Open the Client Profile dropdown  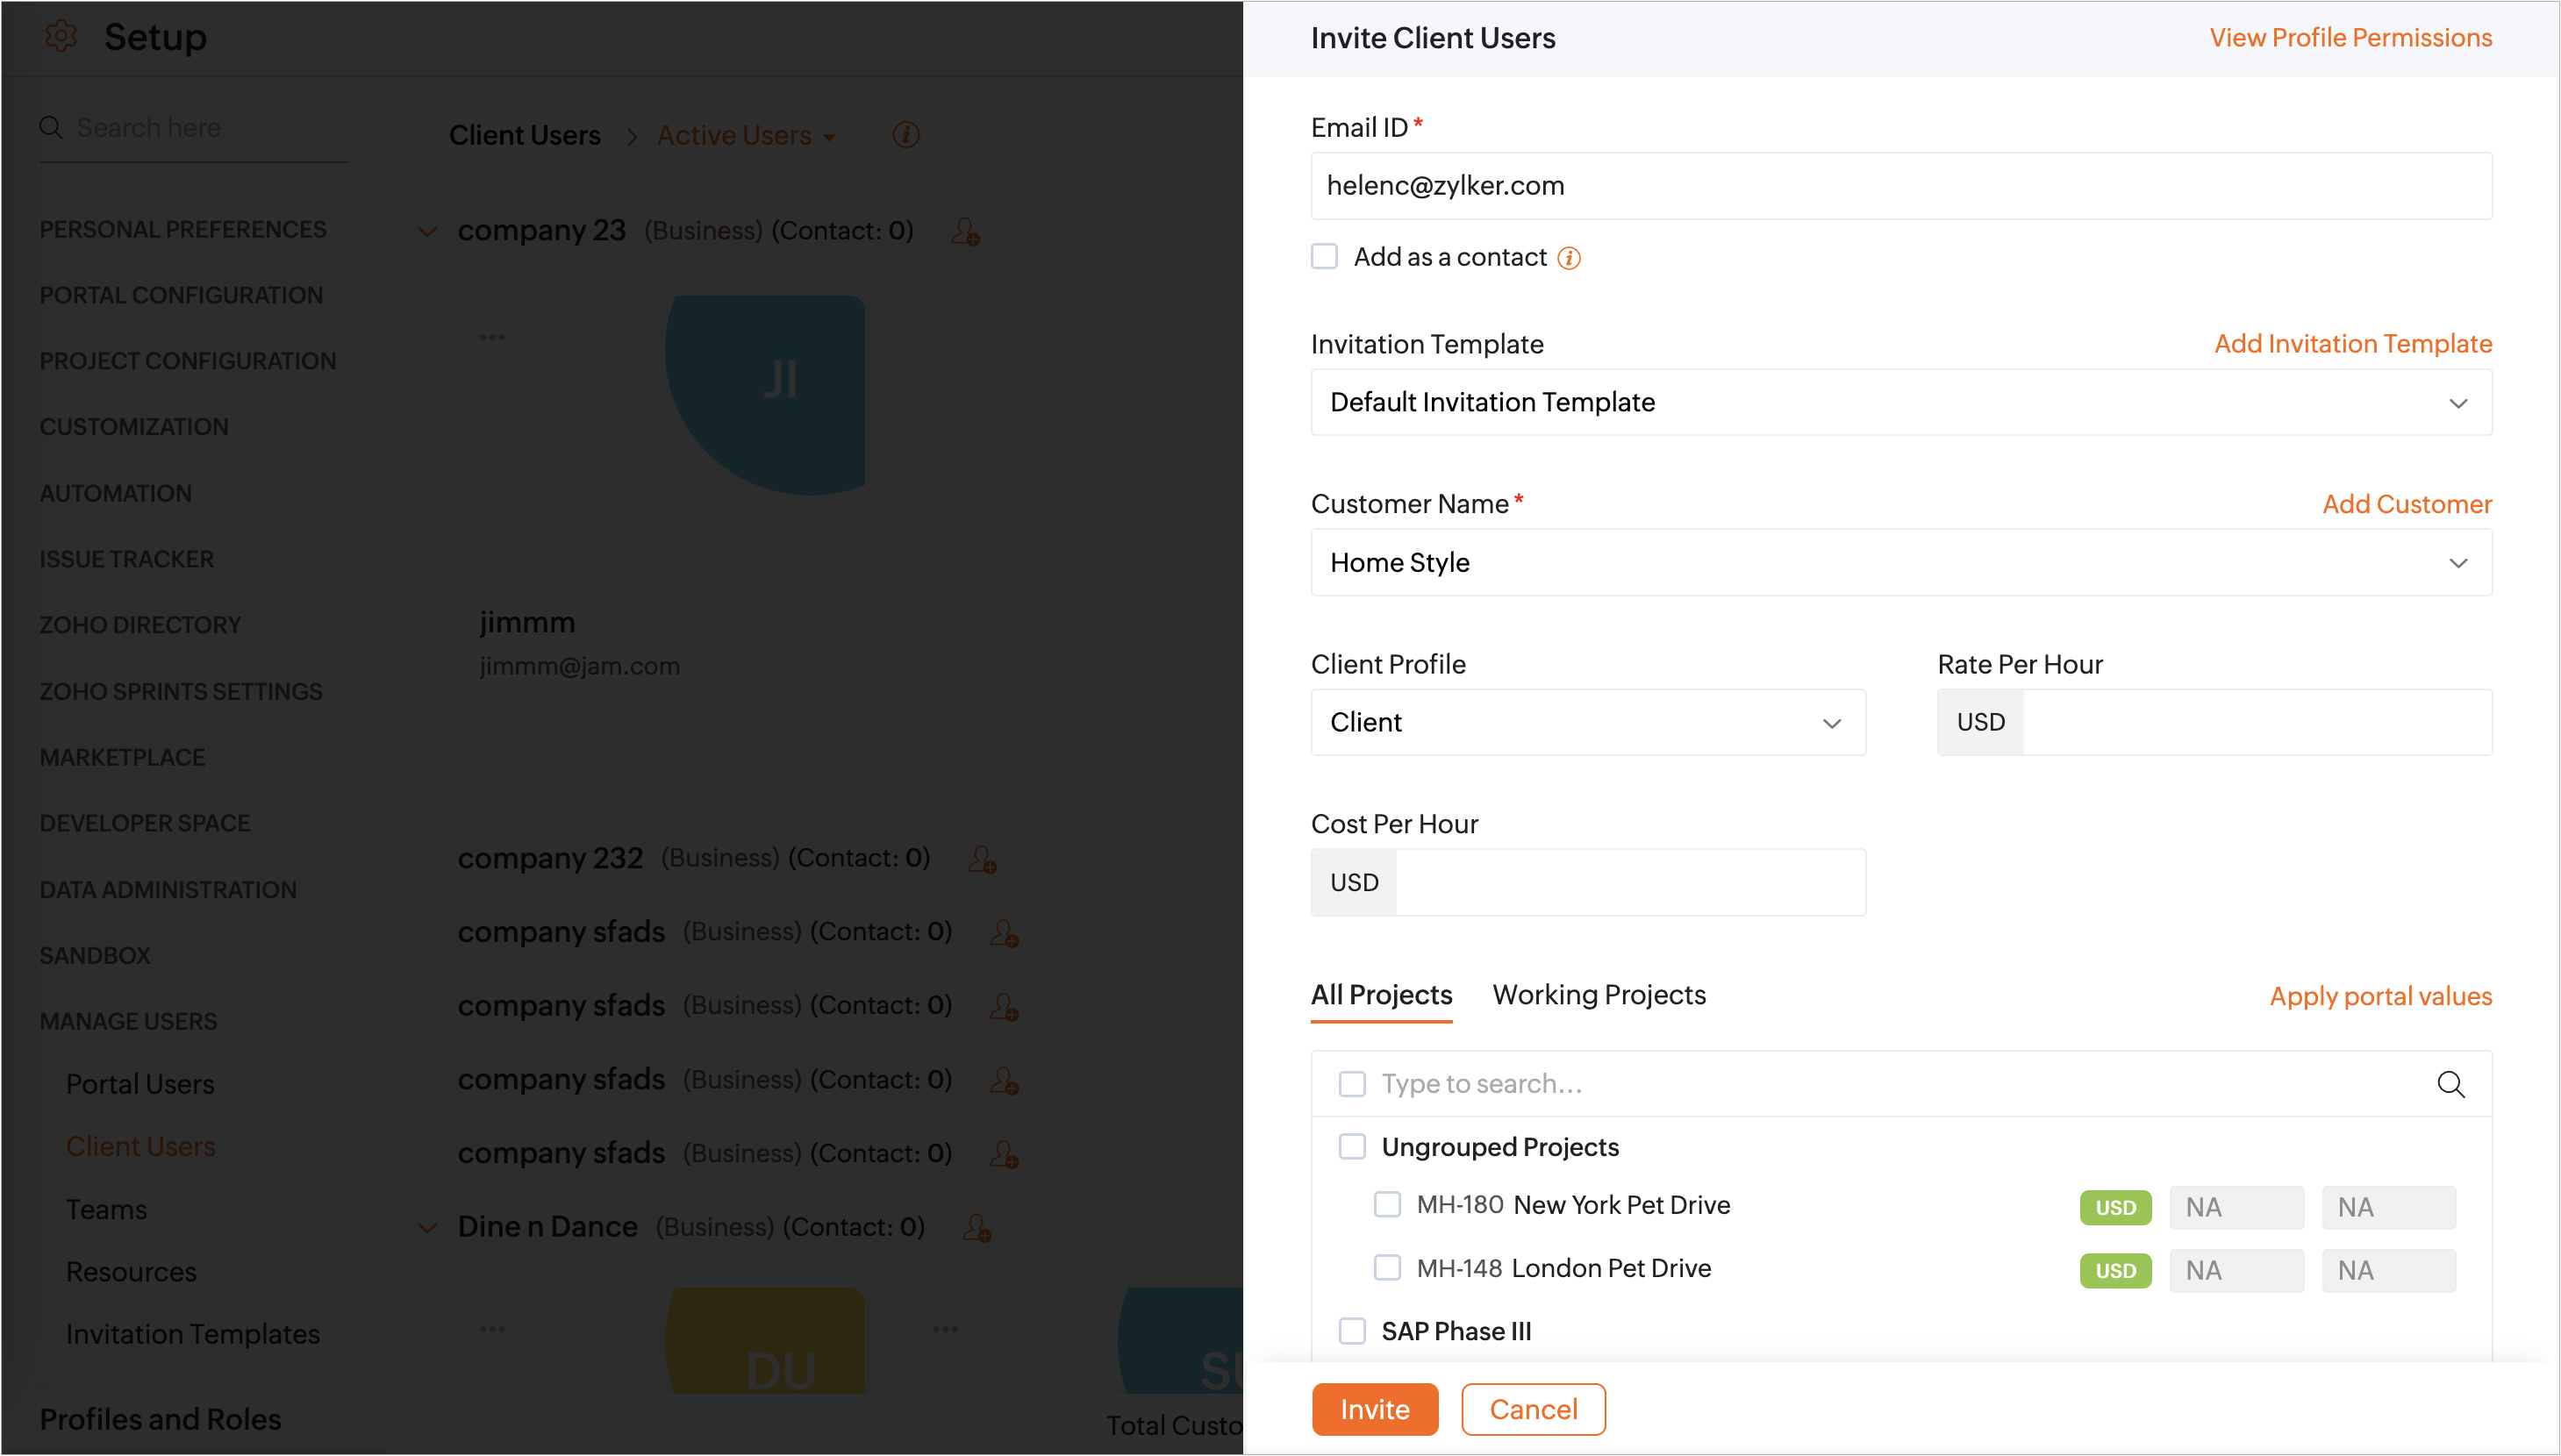(1587, 723)
